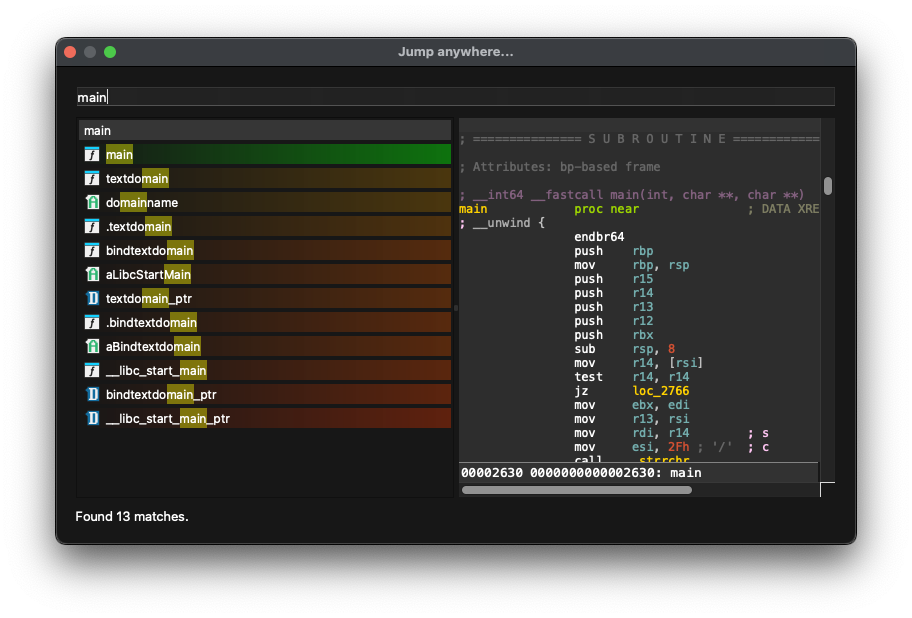The width and height of the screenshot is (912, 618).
Task: Choose the aBindtextdomain string result
Action: click(x=153, y=347)
